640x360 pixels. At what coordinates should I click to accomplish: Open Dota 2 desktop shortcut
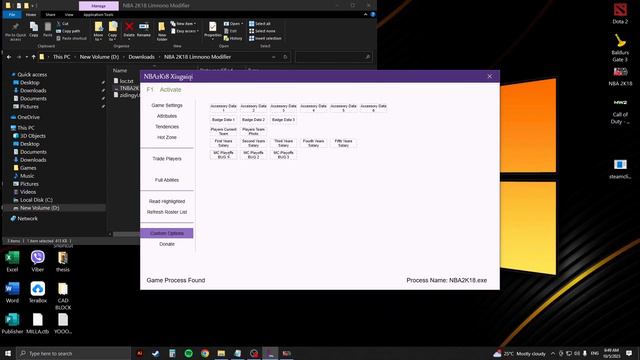pos(620,13)
